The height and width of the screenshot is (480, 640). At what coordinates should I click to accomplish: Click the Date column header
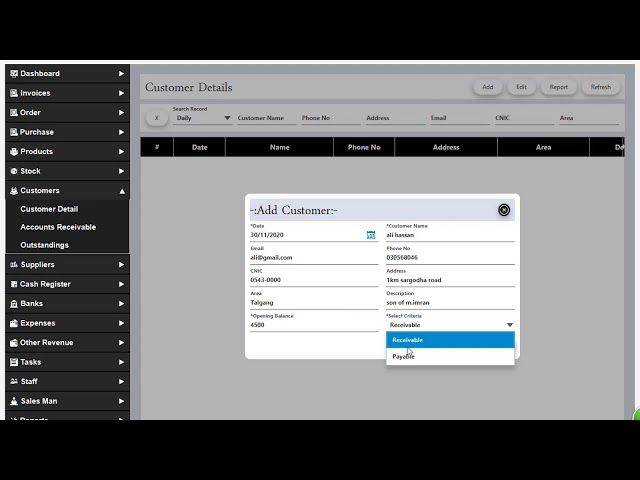coord(200,147)
